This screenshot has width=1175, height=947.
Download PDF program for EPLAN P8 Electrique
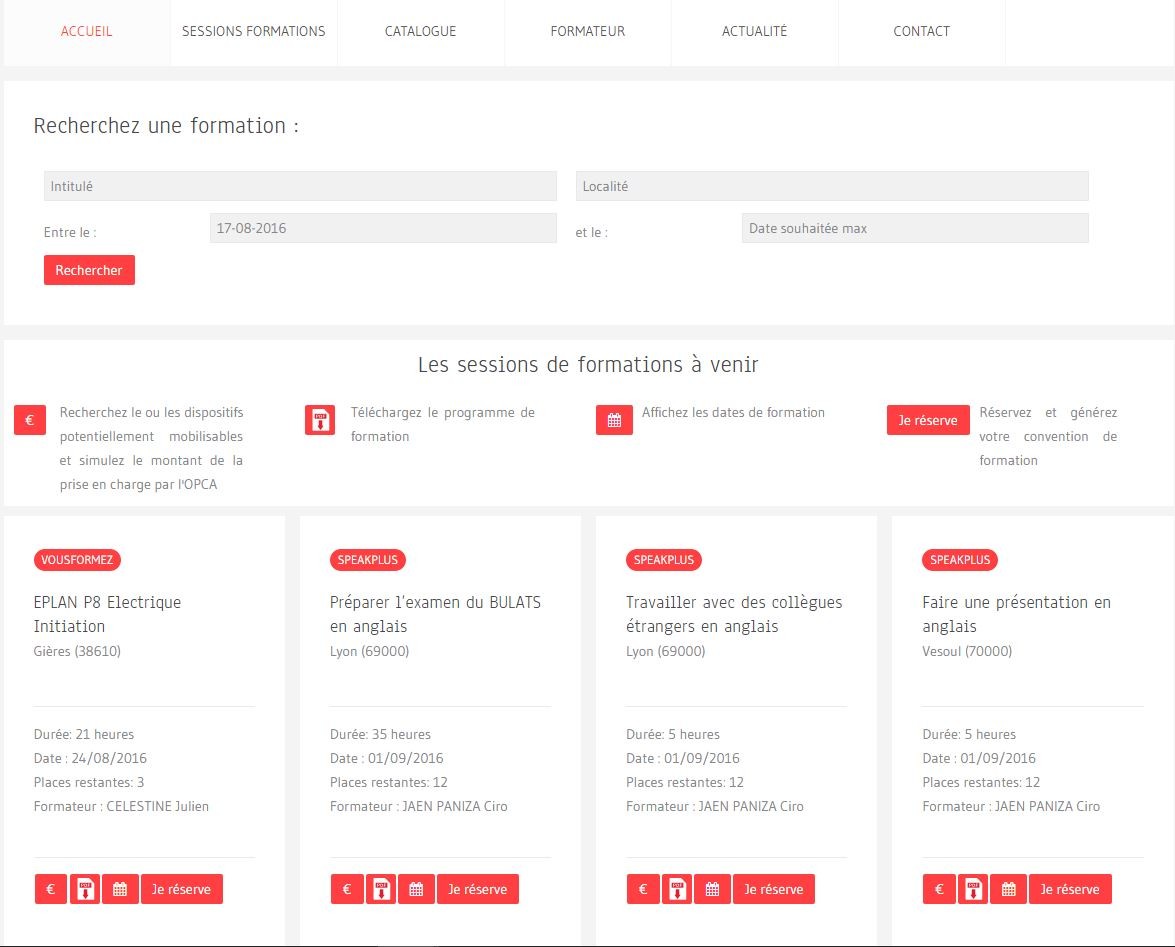click(x=85, y=889)
